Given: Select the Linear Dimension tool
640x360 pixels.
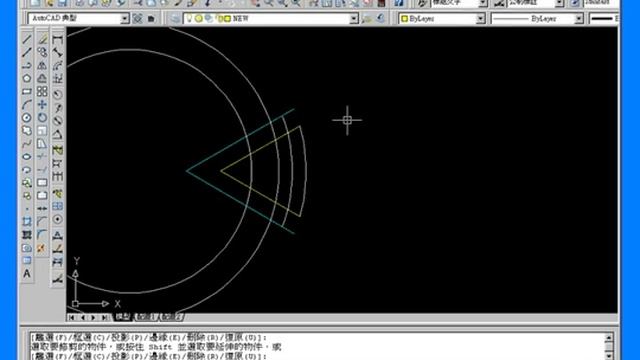Looking at the screenshot, I should pos(58,40).
